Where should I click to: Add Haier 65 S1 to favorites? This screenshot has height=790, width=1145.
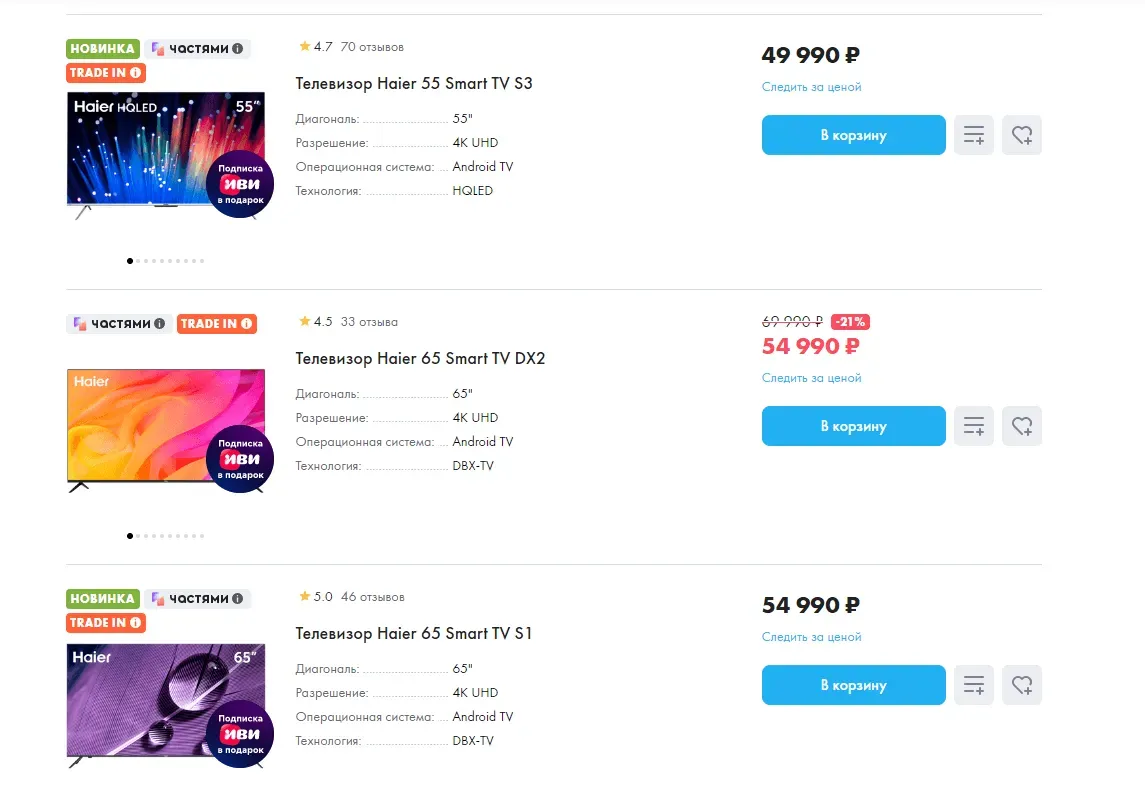pos(1021,685)
